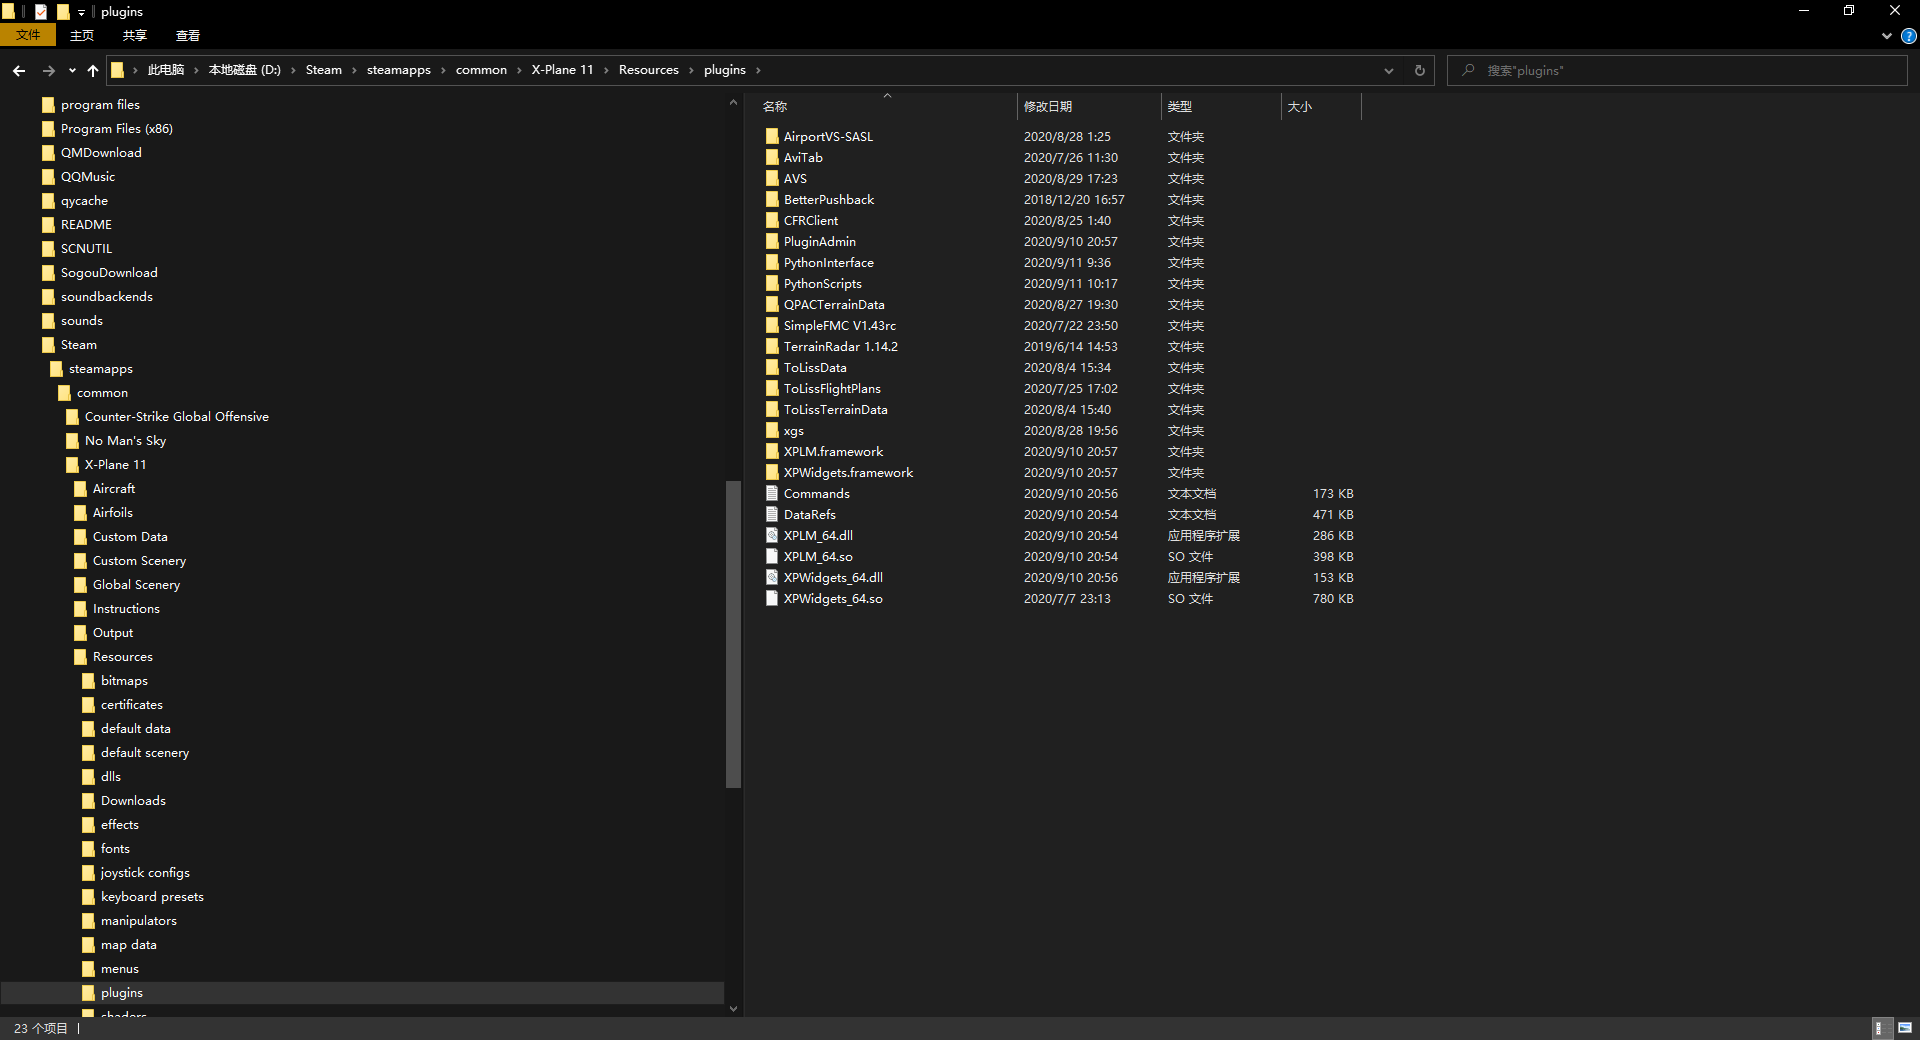Viewport: 1920px width, 1040px height.
Task: Expand the chevron after Resources breadcrumb
Action: [x=691, y=70]
